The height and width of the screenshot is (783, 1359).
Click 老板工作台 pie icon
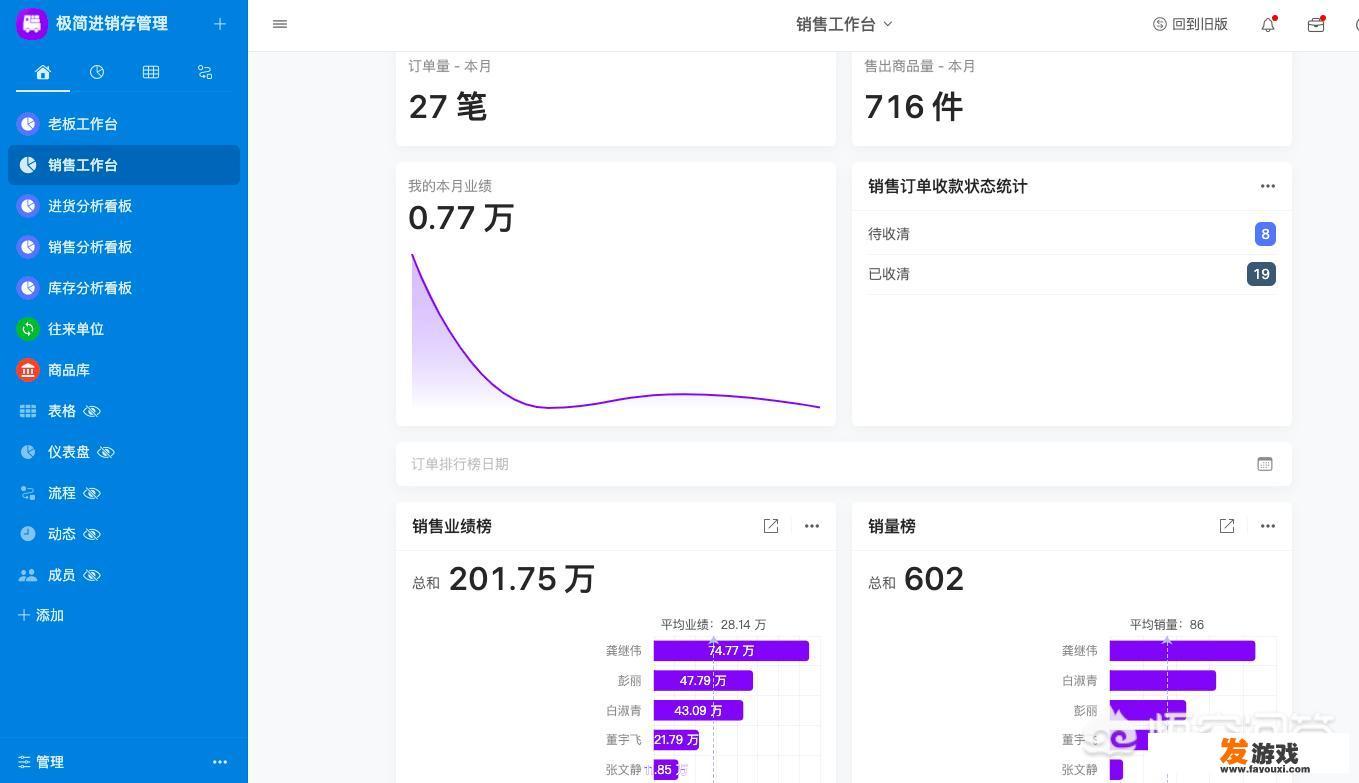point(28,124)
